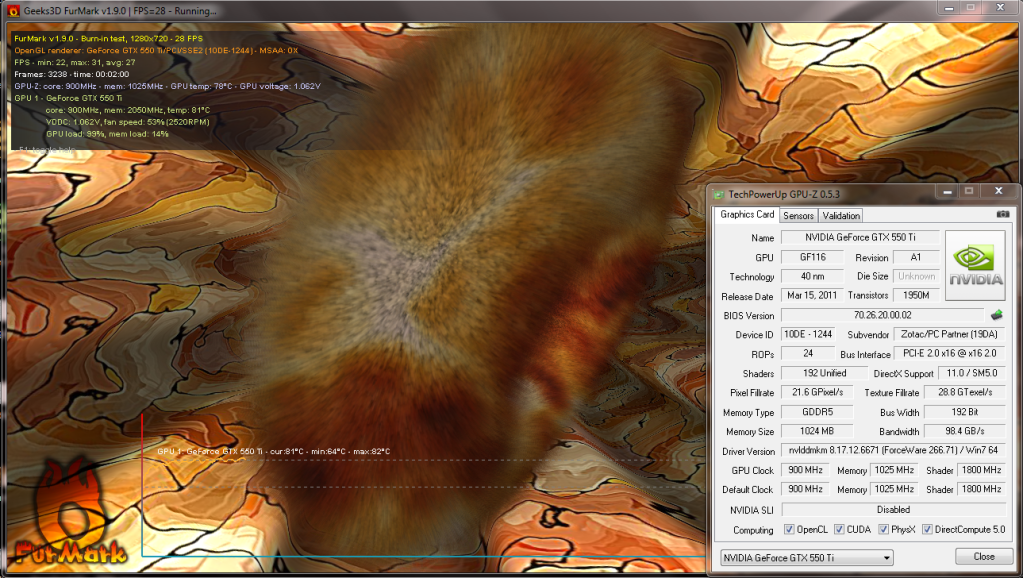The height and width of the screenshot is (578, 1023).
Task: Select the Driver Version field text
Action: click(893, 450)
